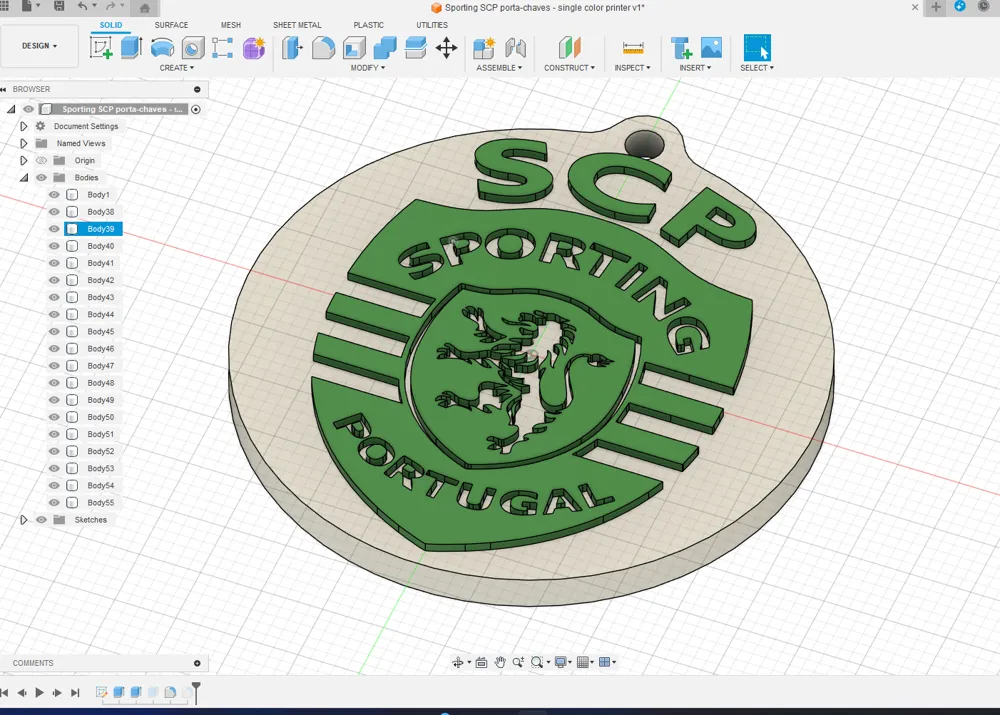The height and width of the screenshot is (715, 1000).
Task: Open the Measure tool under Inspect
Action: pos(633,45)
